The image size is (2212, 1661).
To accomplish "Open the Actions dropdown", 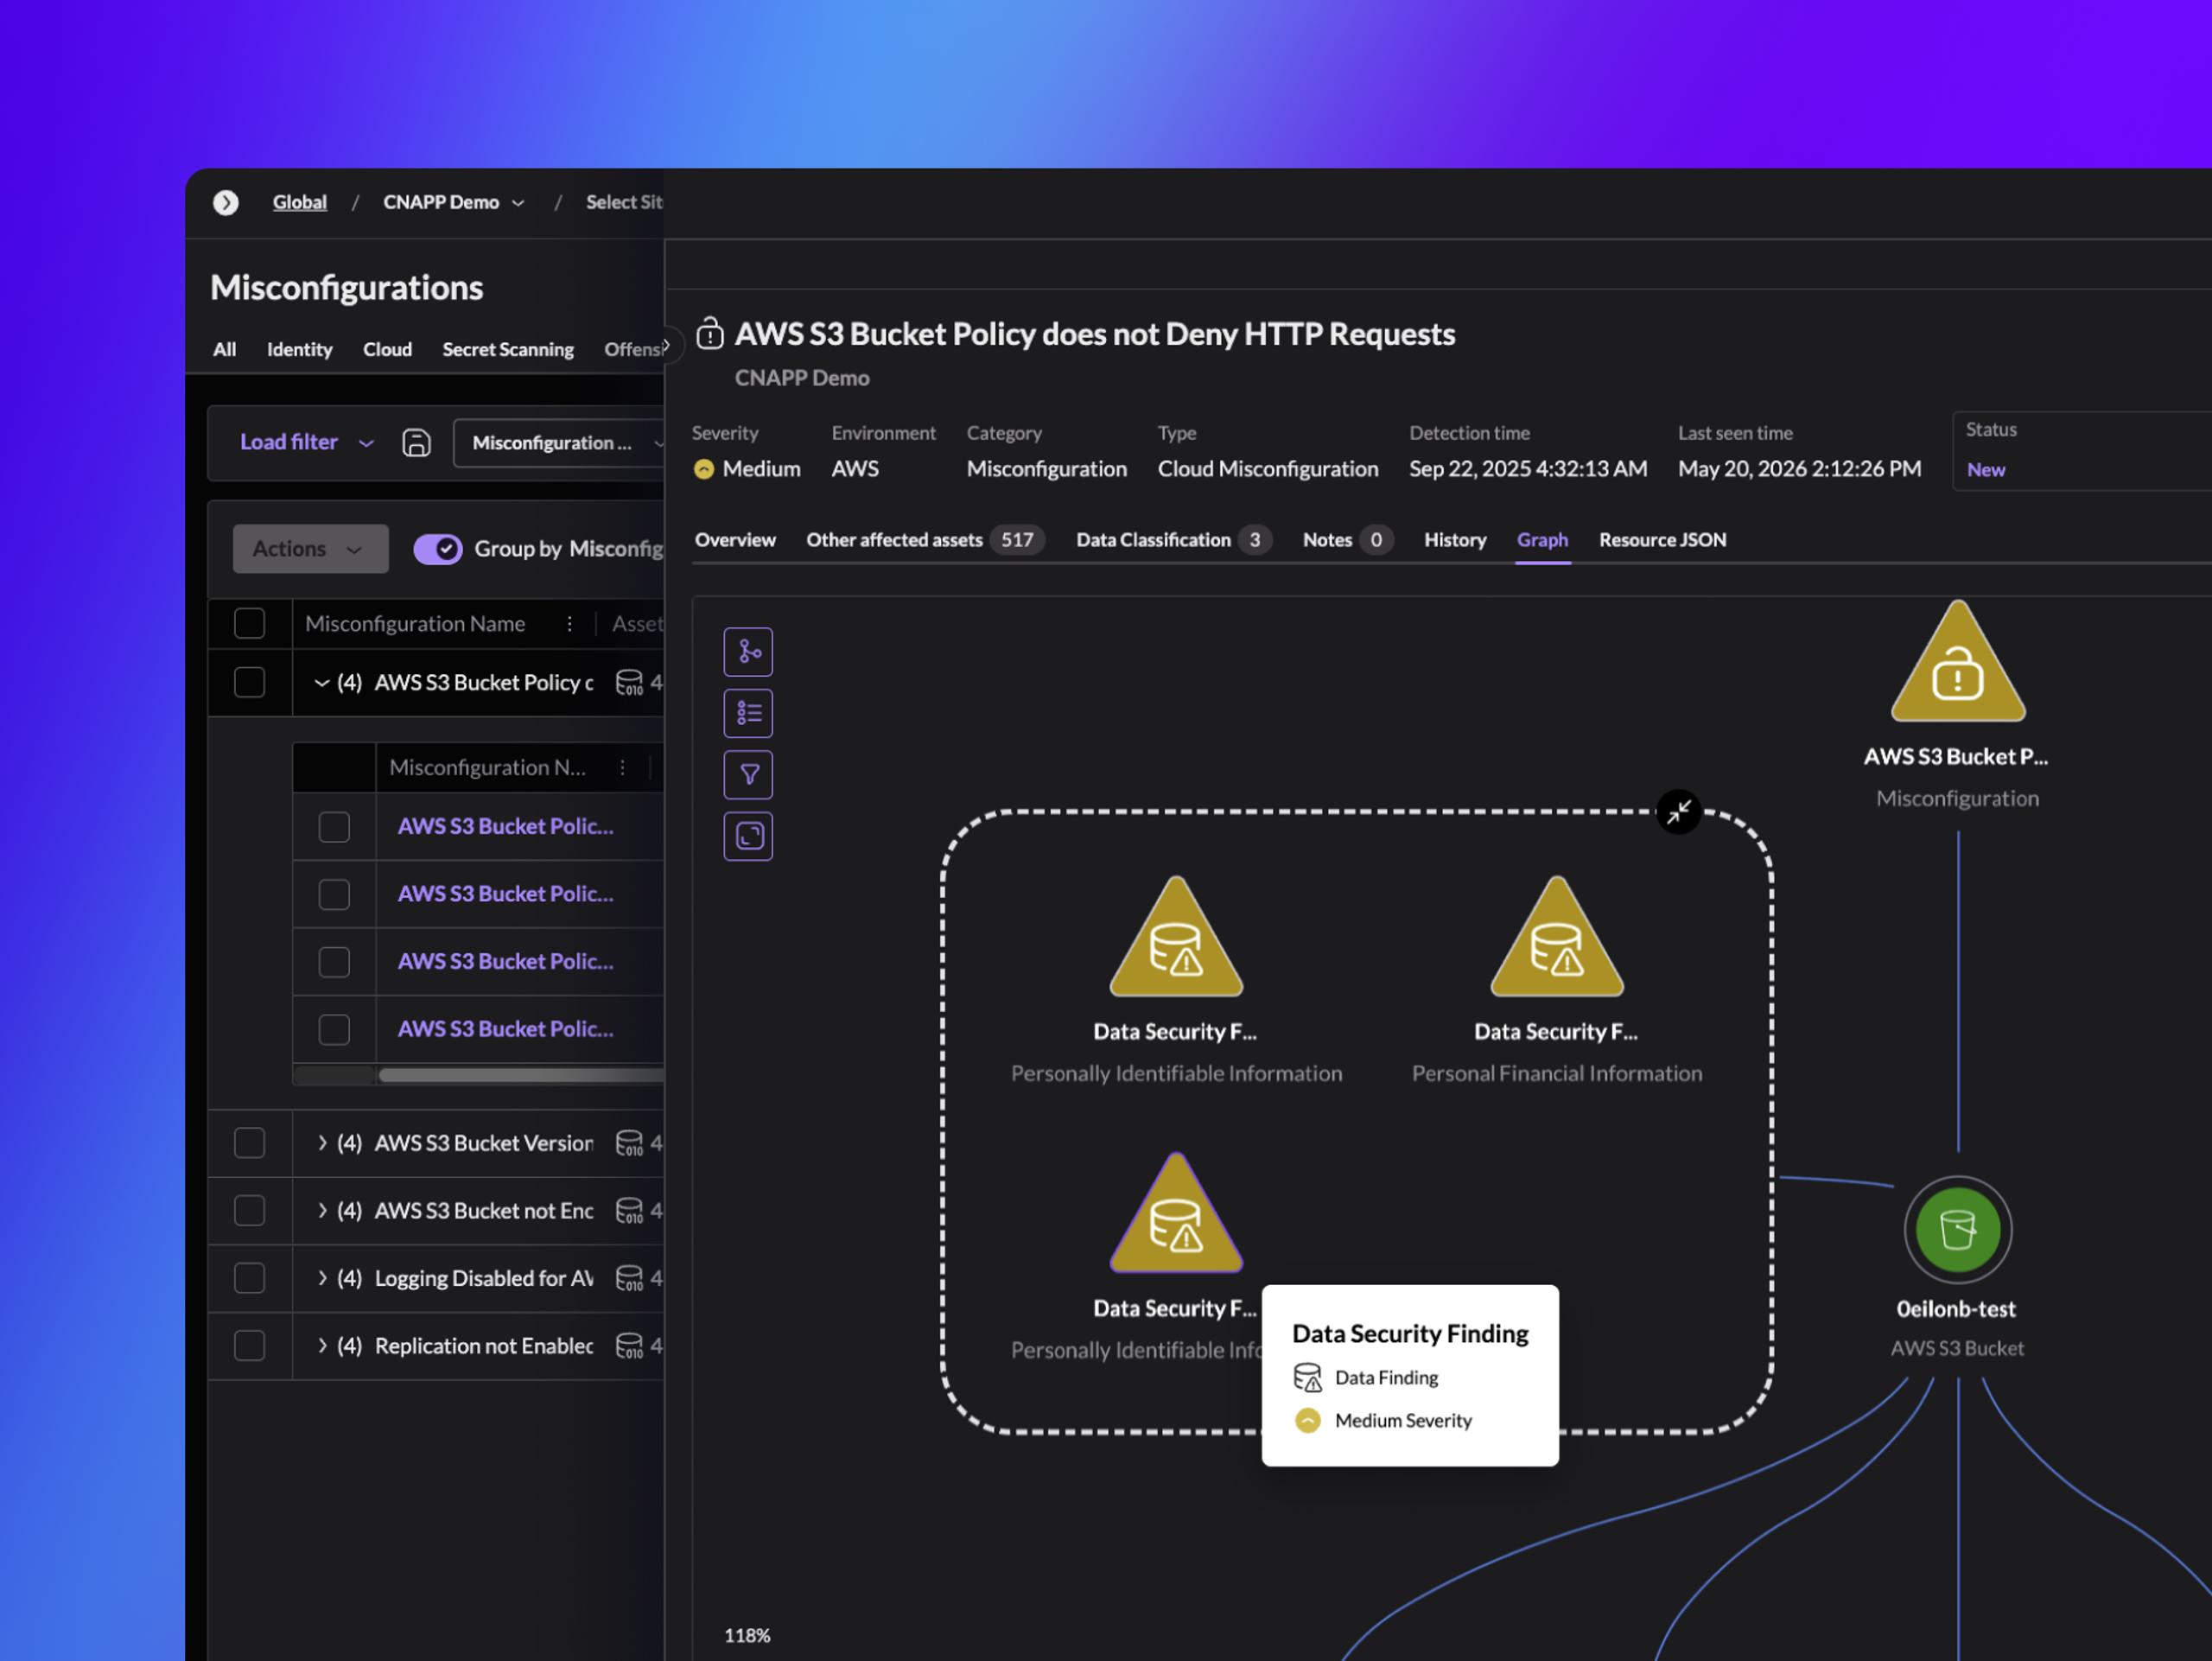I will click(310, 549).
